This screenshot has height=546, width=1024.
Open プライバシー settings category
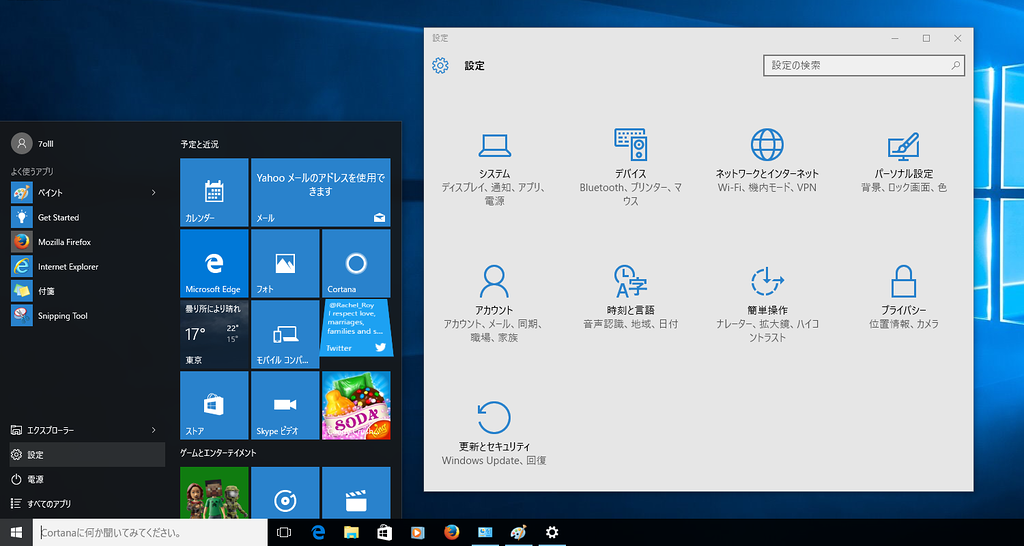(904, 297)
